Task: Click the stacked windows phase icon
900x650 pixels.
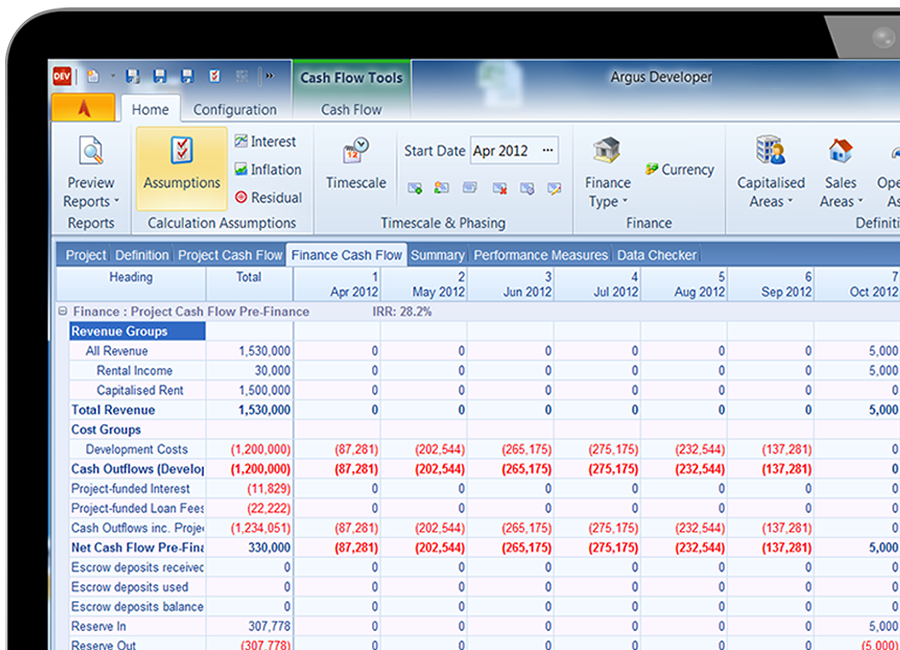Action: (470, 187)
